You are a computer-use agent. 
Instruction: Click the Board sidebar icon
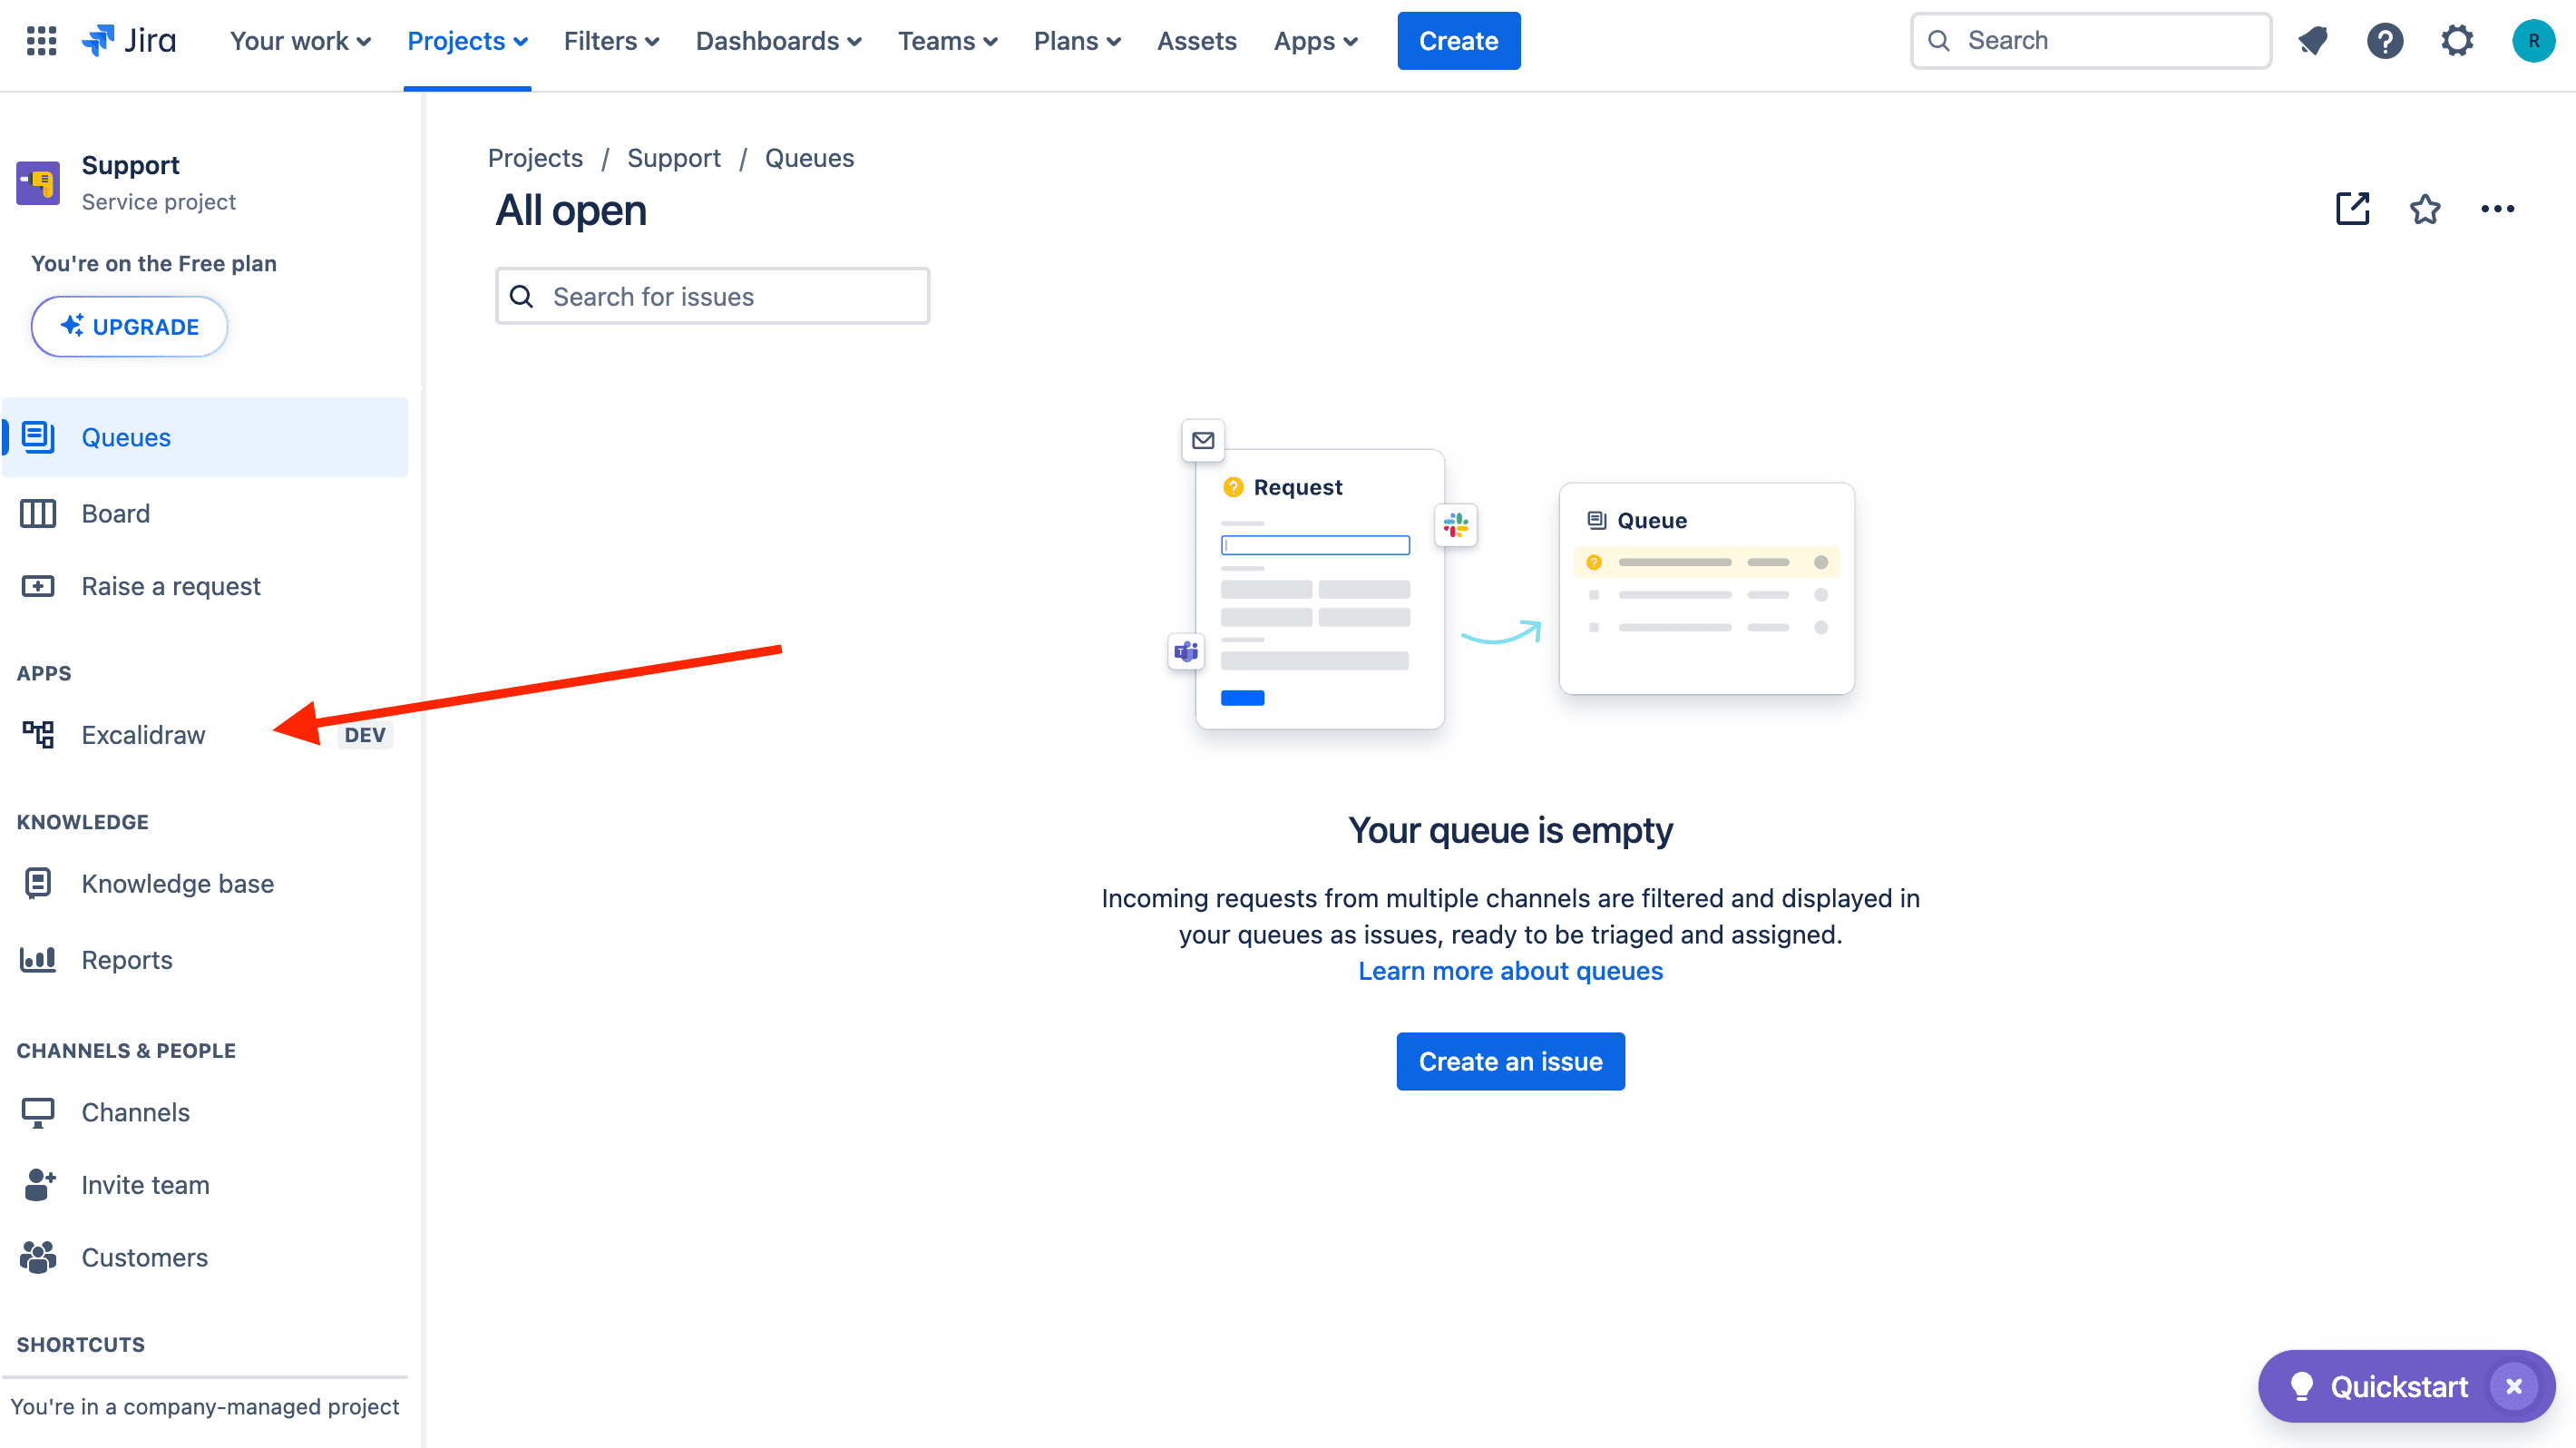tap(38, 513)
